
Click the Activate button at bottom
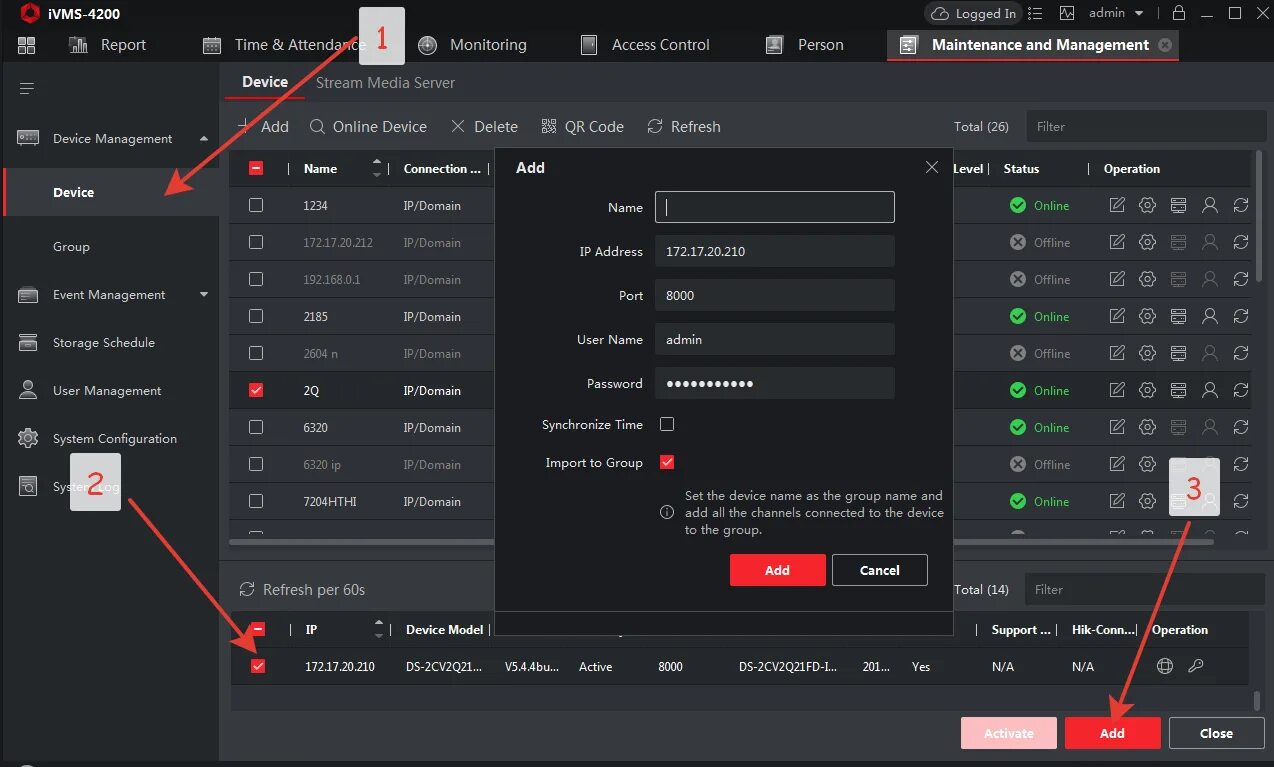point(1009,733)
